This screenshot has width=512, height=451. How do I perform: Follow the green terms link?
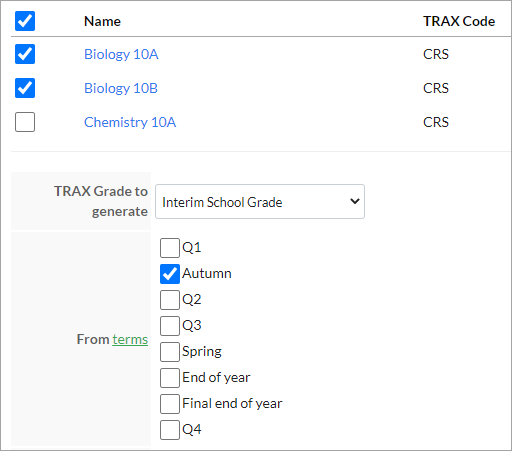130,339
